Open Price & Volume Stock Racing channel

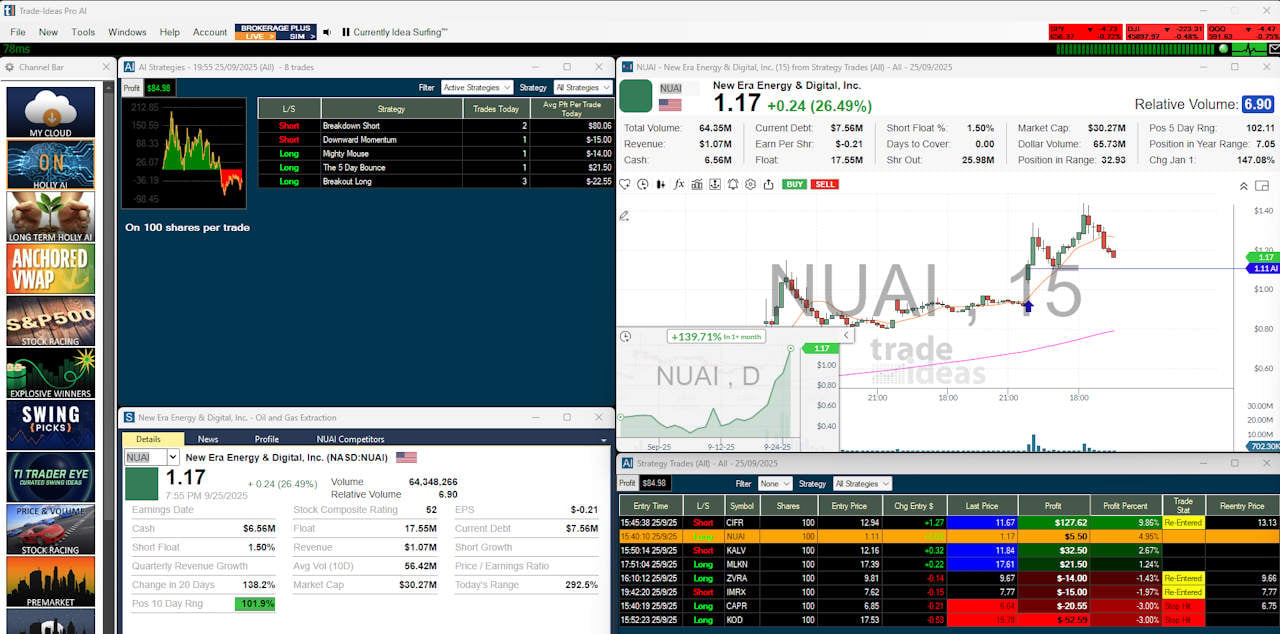[51, 529]
